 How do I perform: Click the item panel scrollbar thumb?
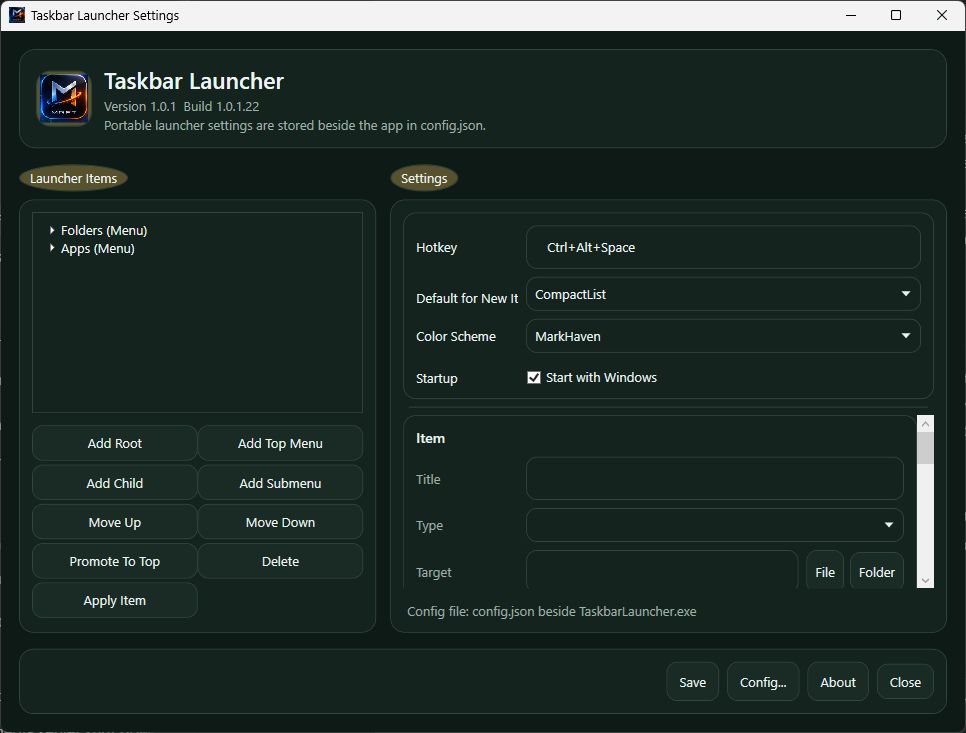(925, 448)
